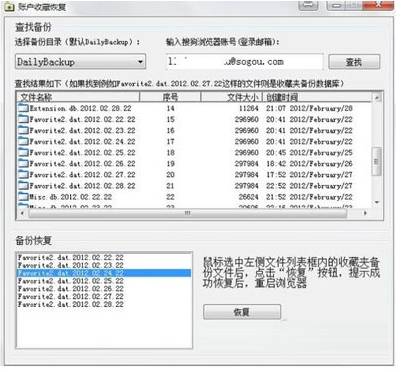401x372 pixels.
Task: Click the results horizontal scroll left arrow
Action: pos(22,213)
